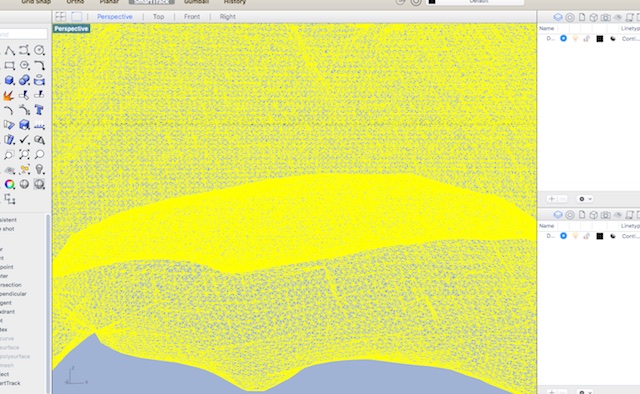Image resolution: width=640 pixels, height=394 pixels.
Task: Open the Properties circle tab in upper panel
Action: pos(570,17)
